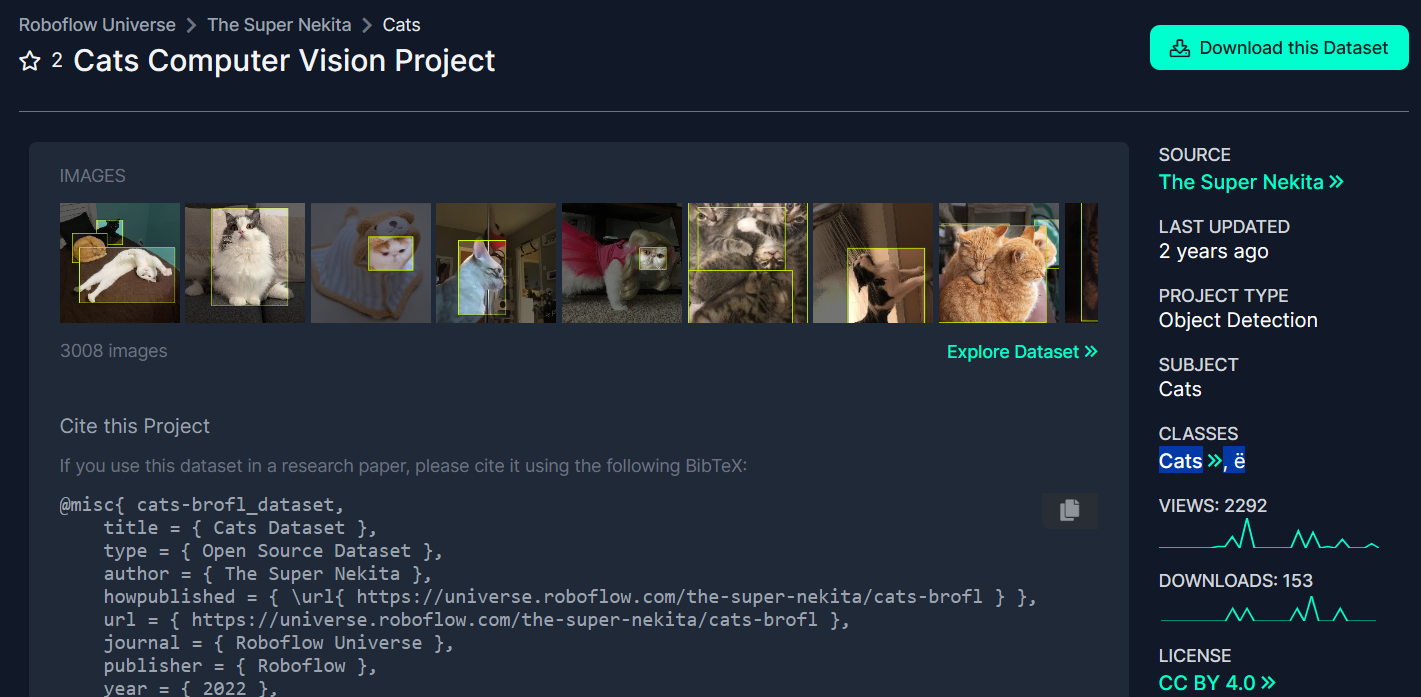Open thumbnail of white cat lying on floor
Screen dimensions: 1421x697
tap(120, 263)
